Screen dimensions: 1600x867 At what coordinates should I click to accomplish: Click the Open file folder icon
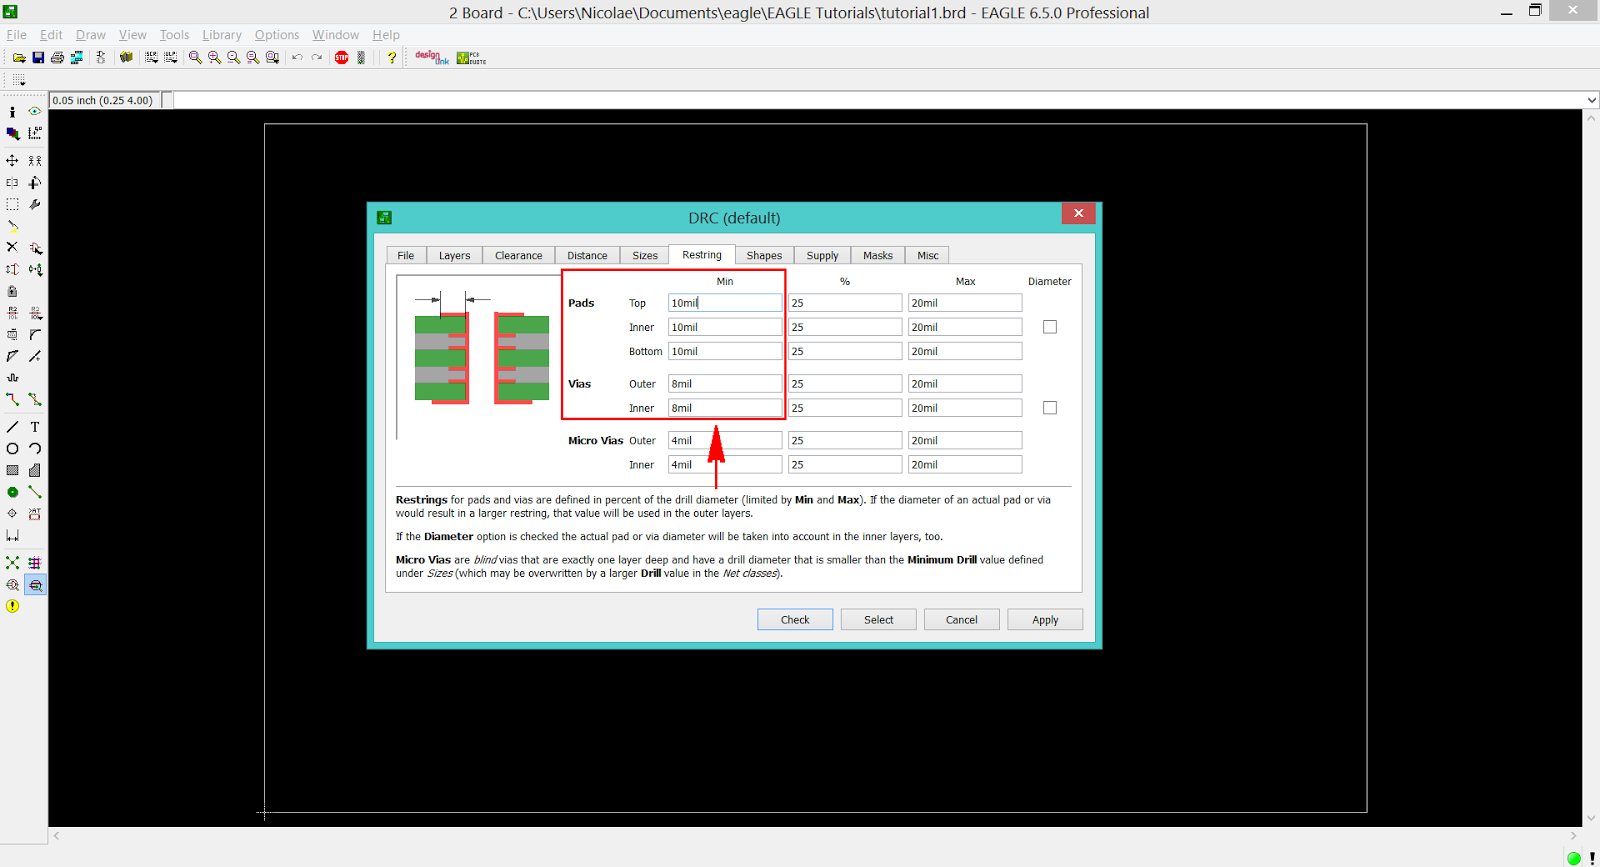(19, 58)
